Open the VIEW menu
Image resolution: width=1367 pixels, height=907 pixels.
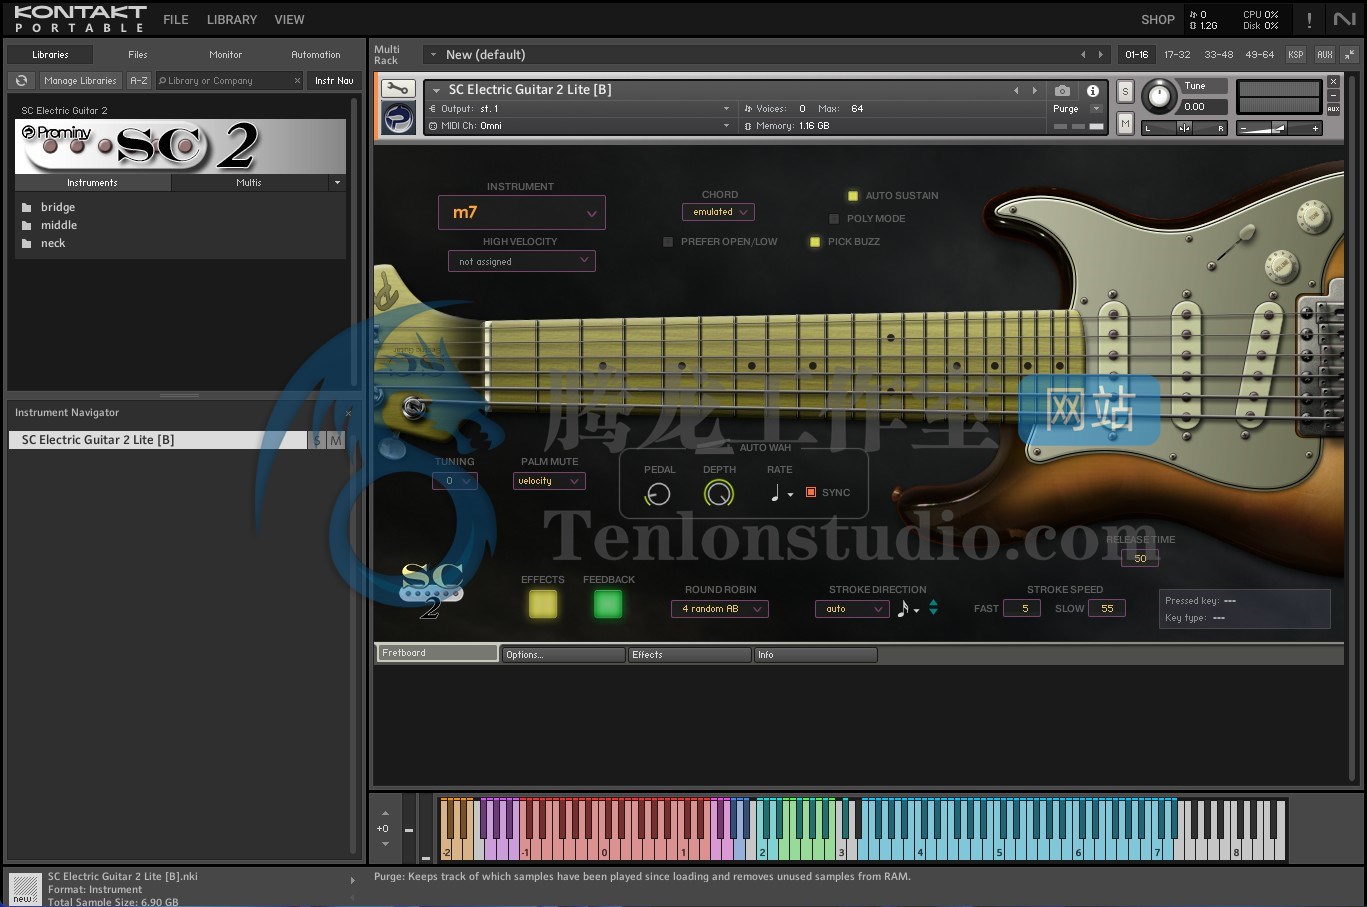tap(289, 19)
